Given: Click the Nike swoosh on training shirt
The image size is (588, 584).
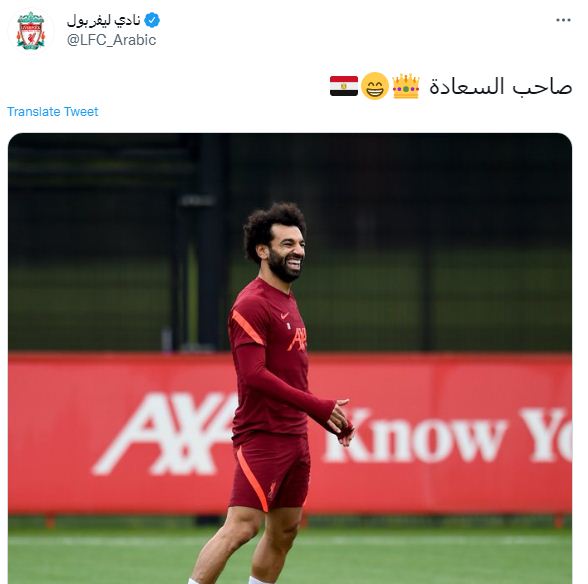Looking at the screenshot, I should pos(285,315).
